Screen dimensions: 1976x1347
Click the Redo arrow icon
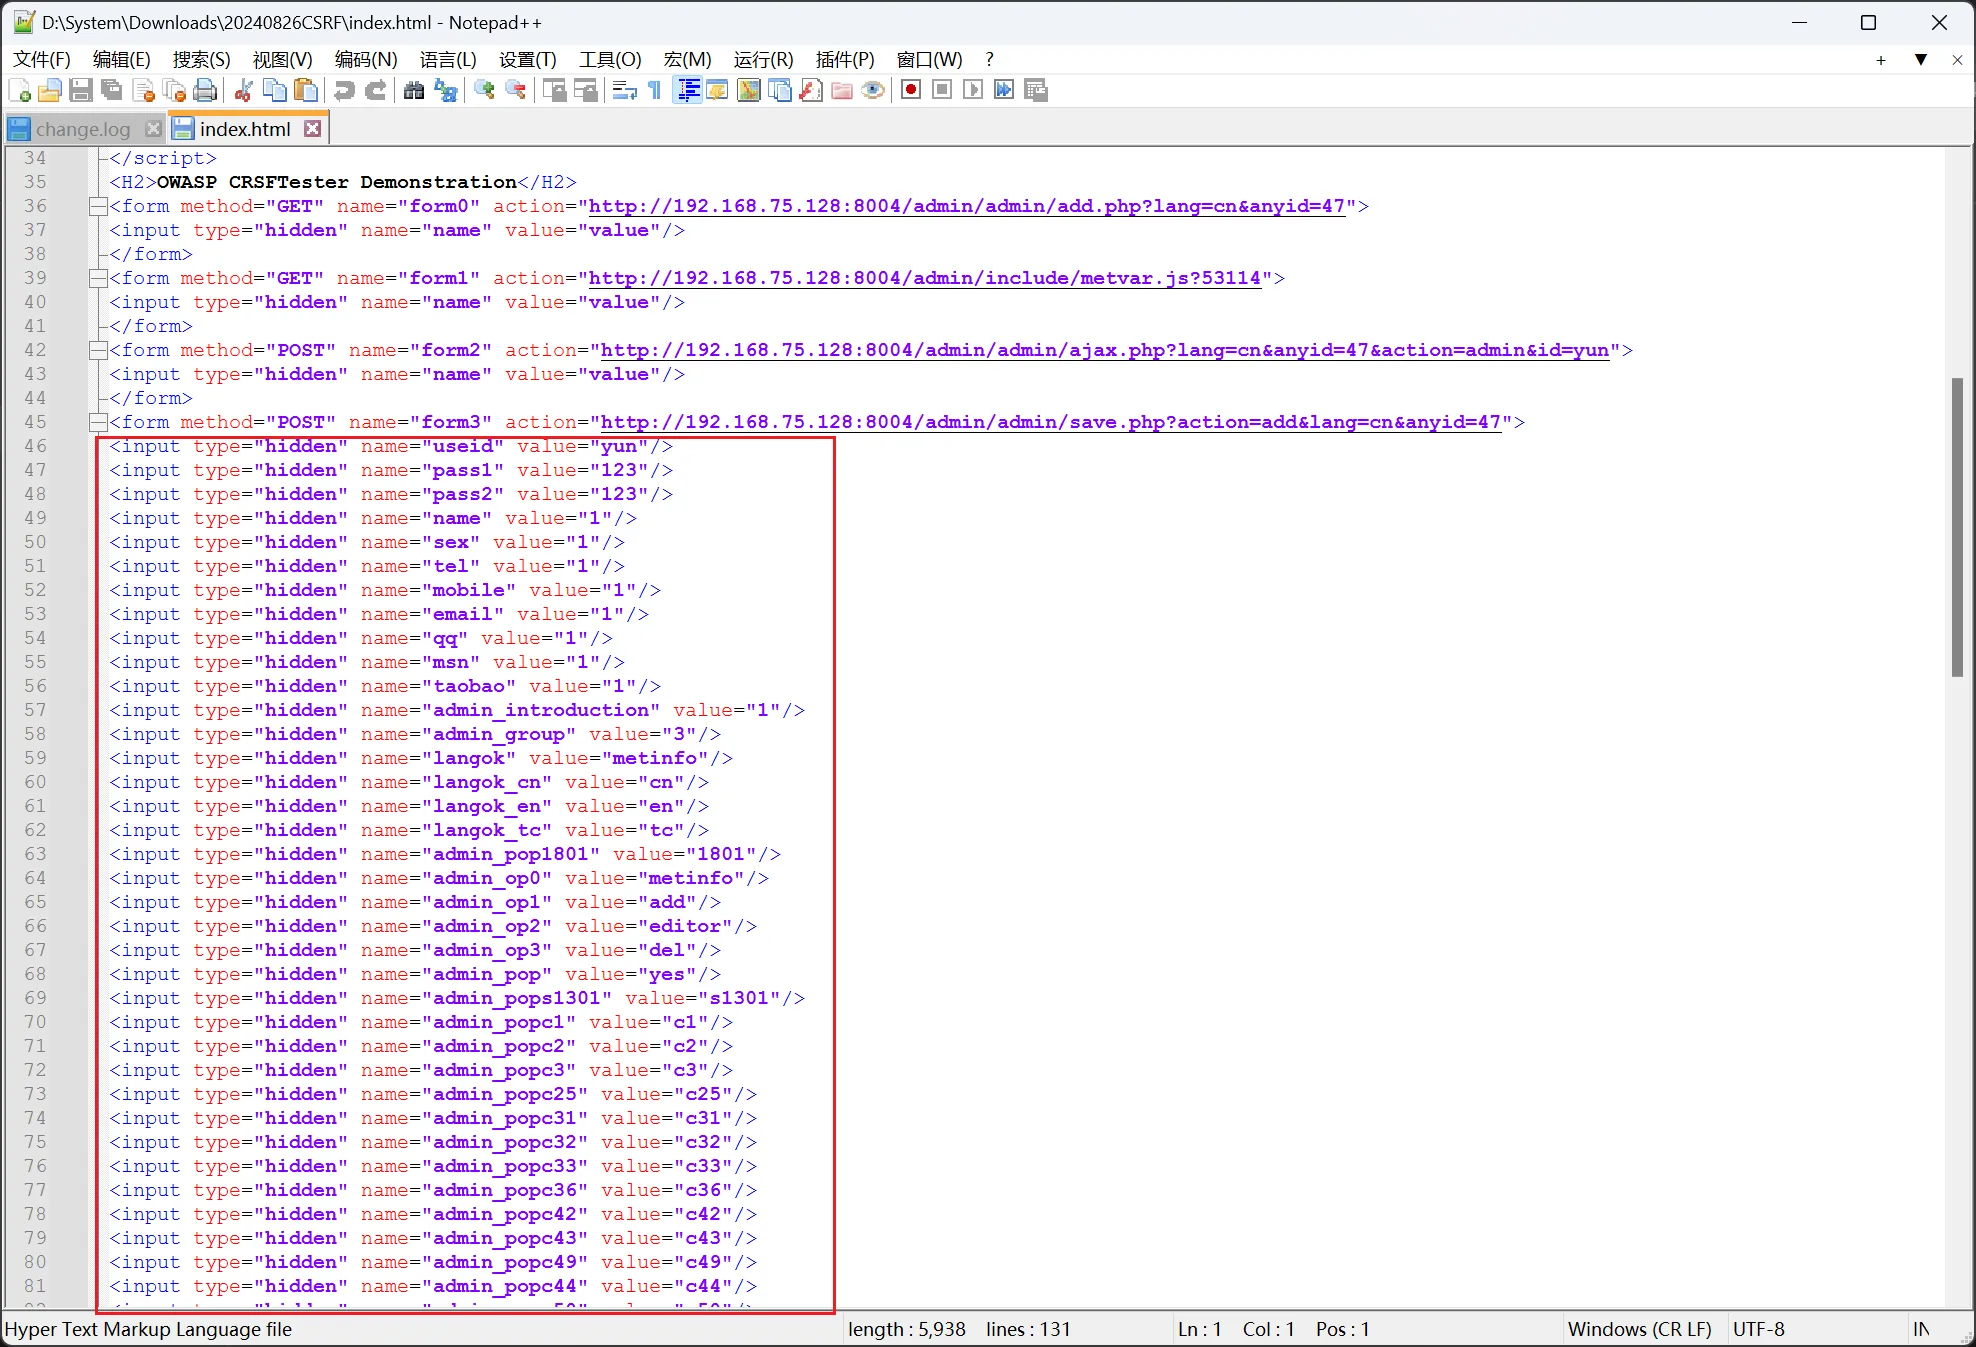coord(375,91)
